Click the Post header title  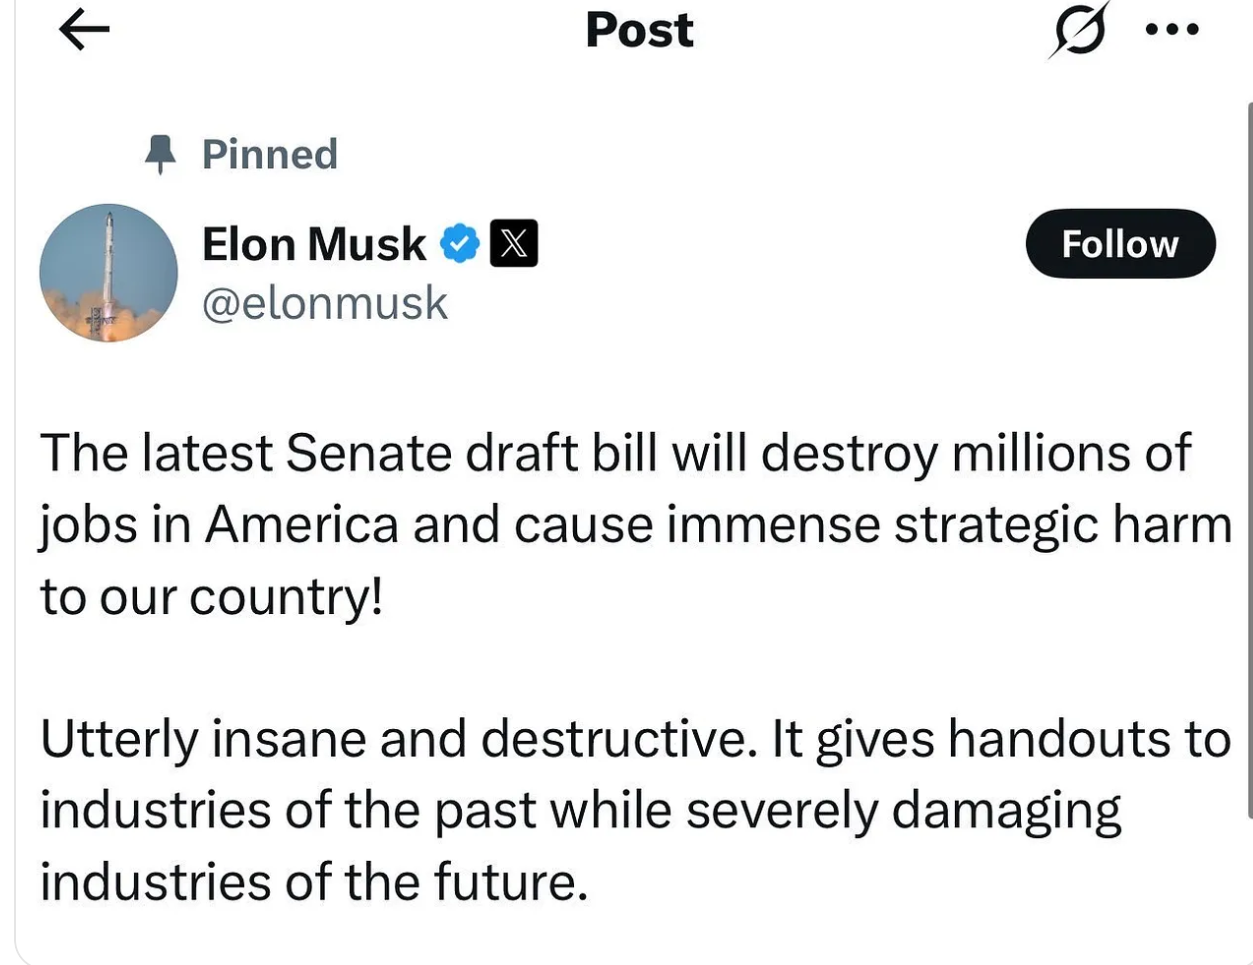pos(639,30)
